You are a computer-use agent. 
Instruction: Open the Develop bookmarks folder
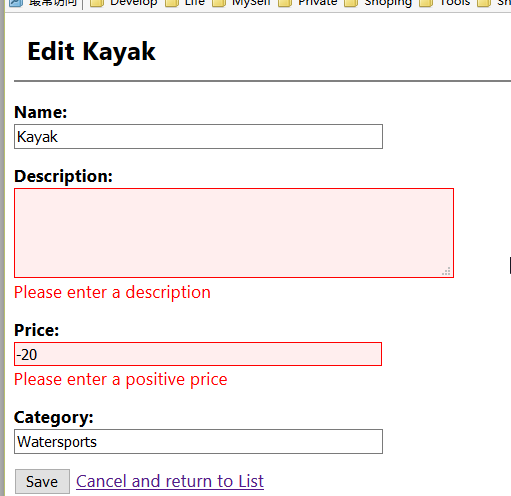coord(124,3)
